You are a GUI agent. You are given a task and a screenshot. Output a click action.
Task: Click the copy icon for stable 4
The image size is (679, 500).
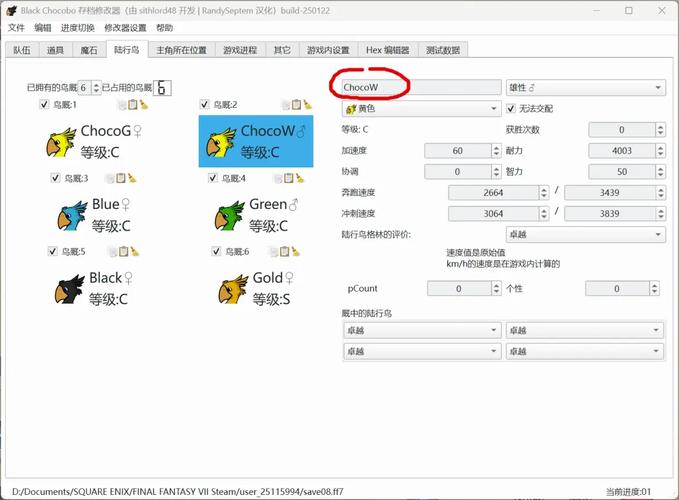(x=278, y=178)
